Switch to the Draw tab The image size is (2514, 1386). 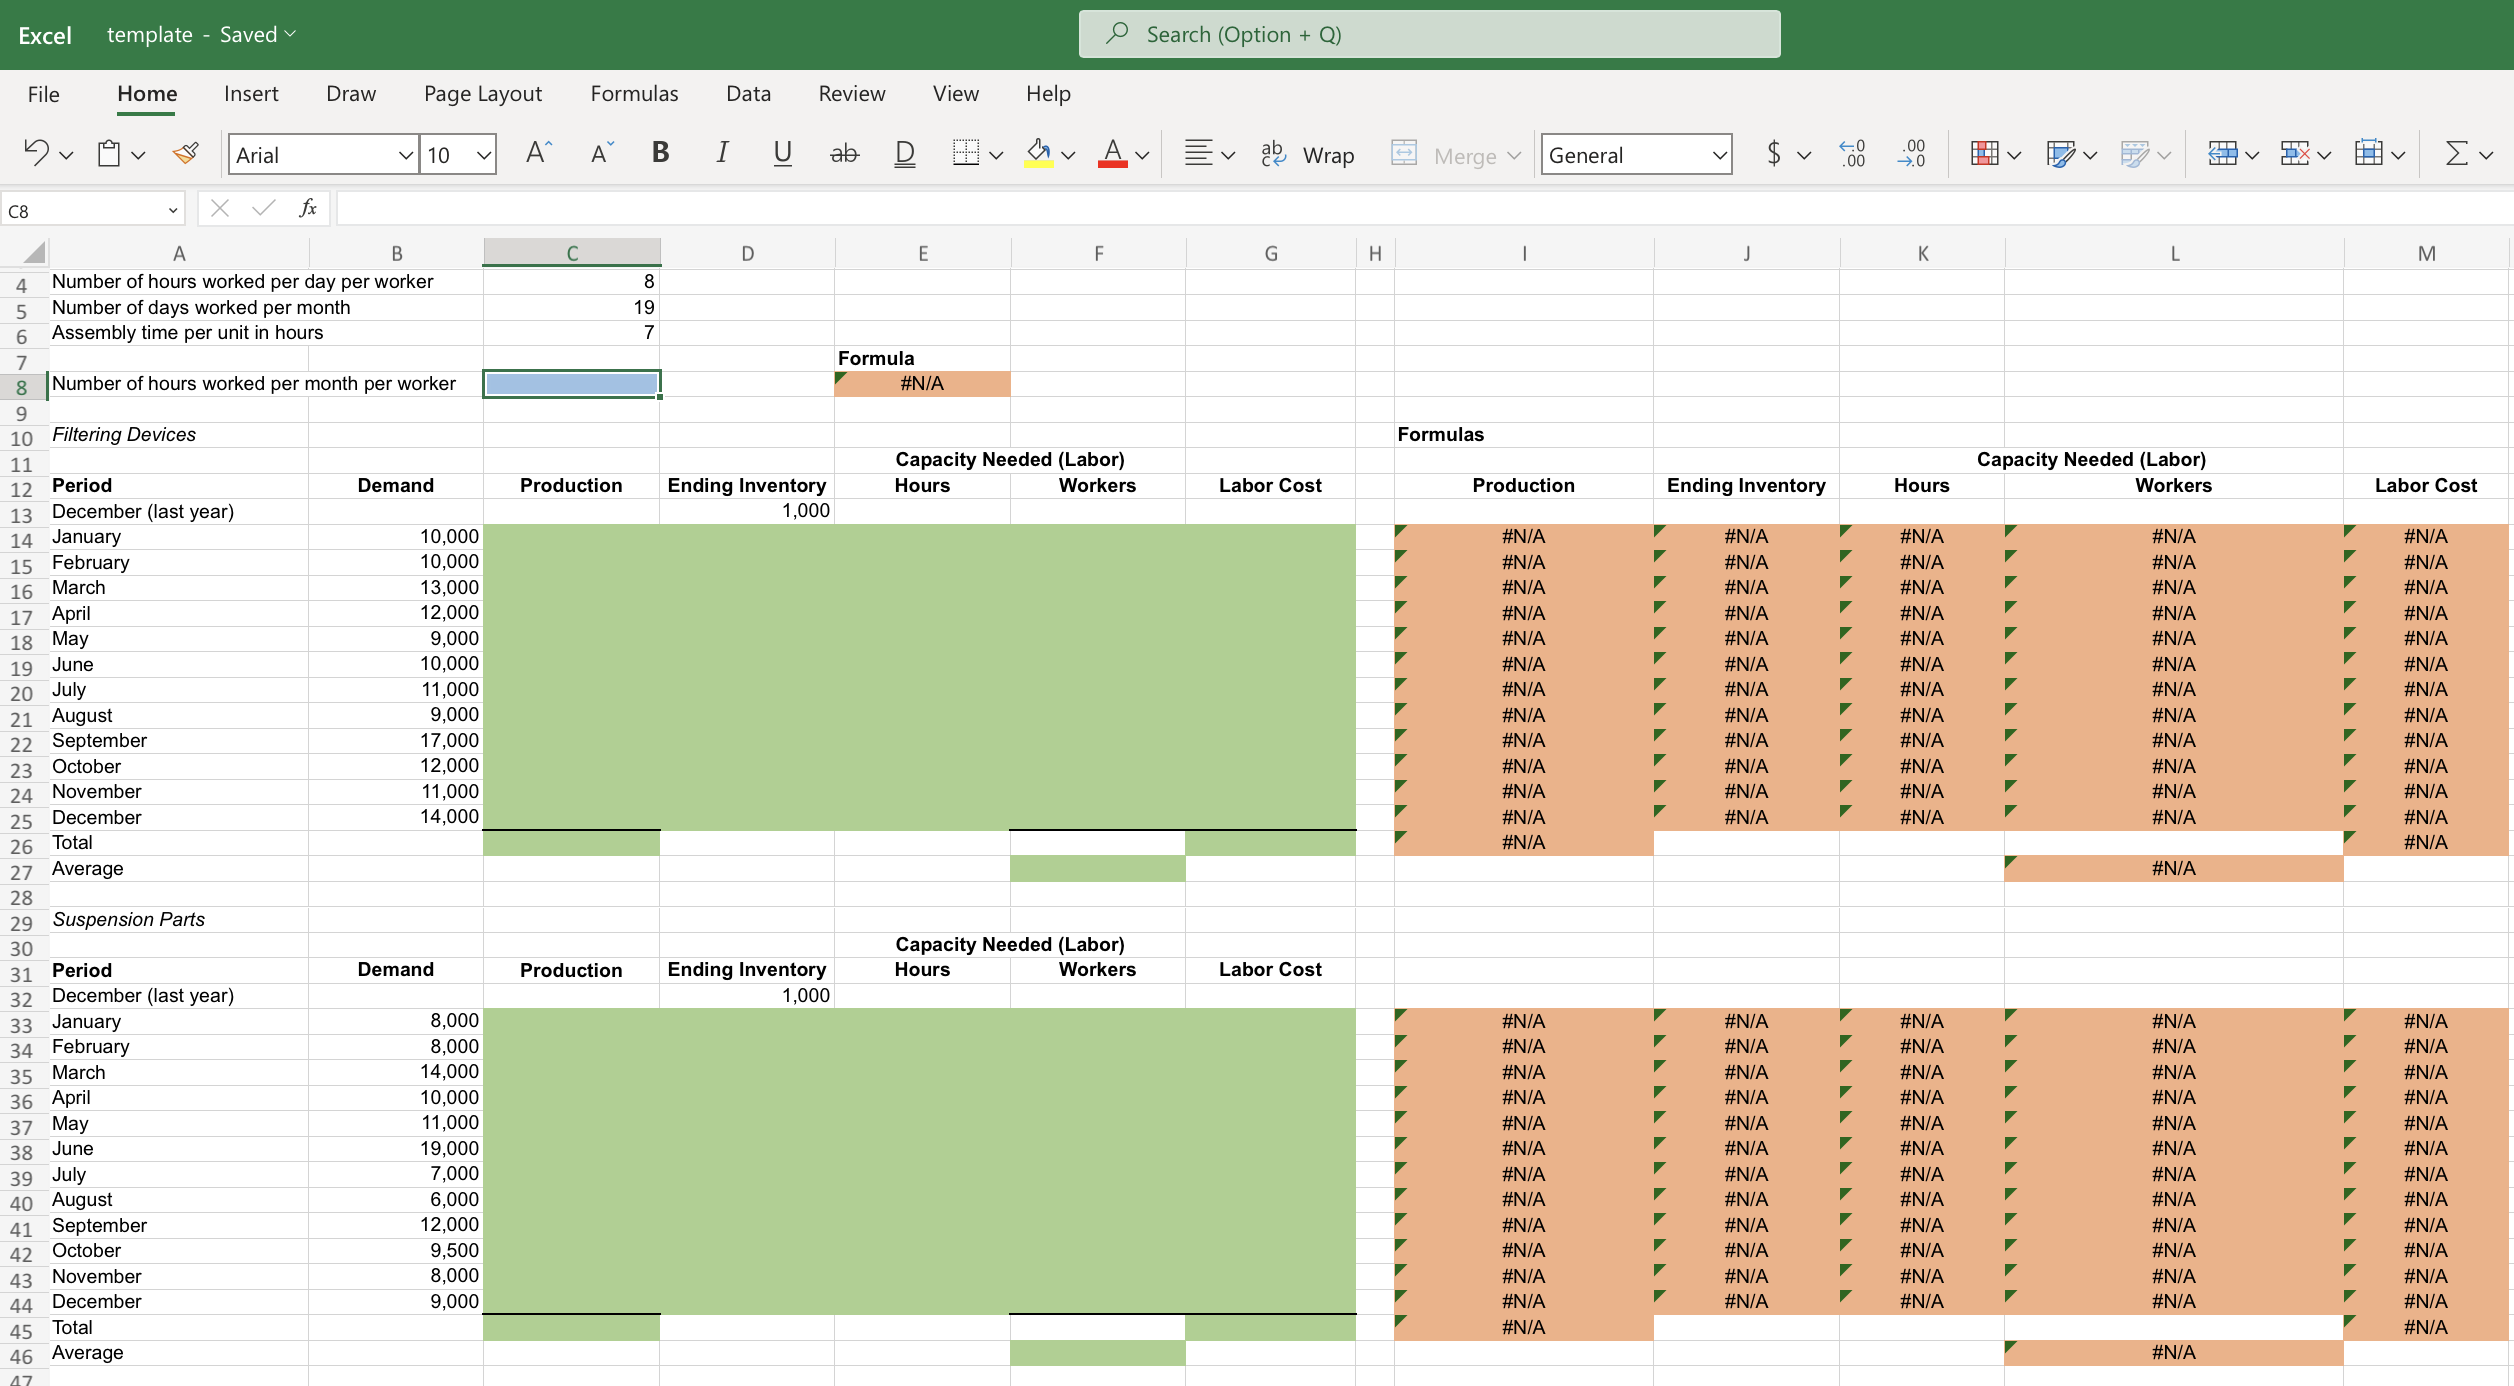click(x=351, y=94)
